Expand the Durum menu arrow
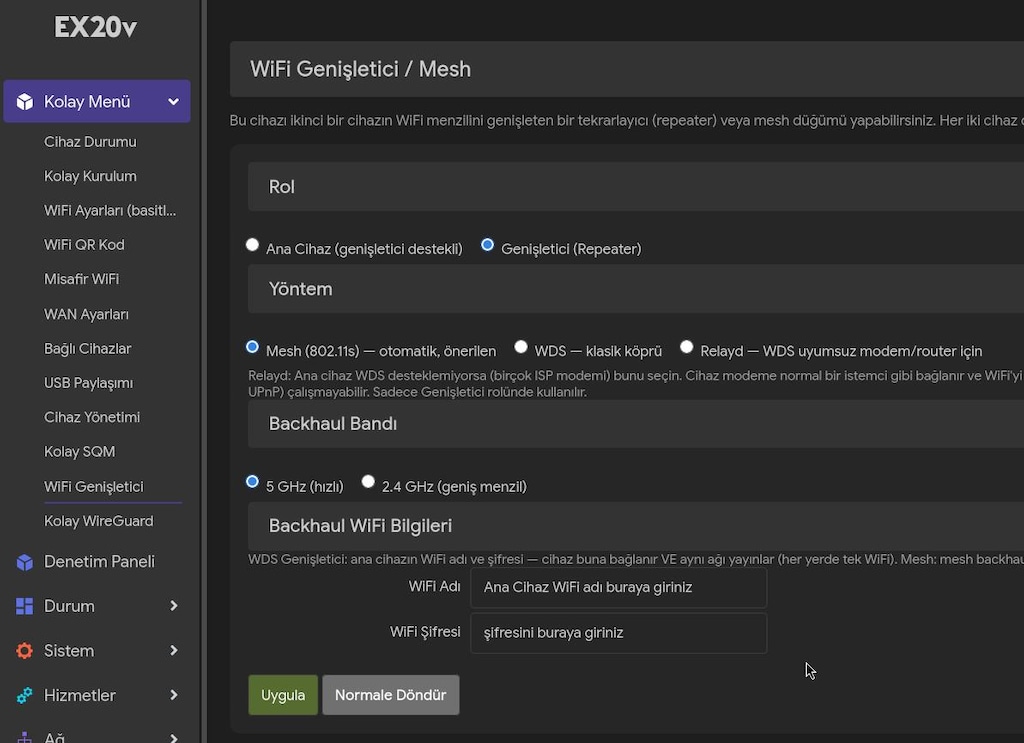The width and height of the screenshot is (1024, 743). click(x=174, y=607)
